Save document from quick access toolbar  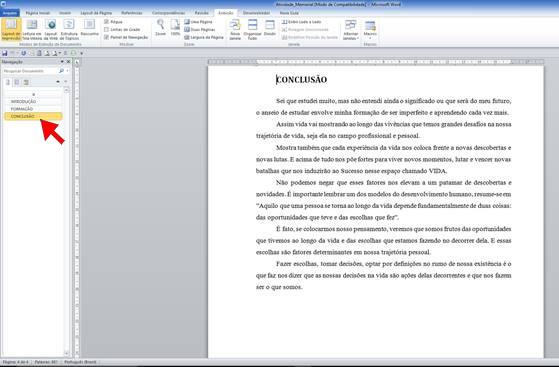coord(5,53)
